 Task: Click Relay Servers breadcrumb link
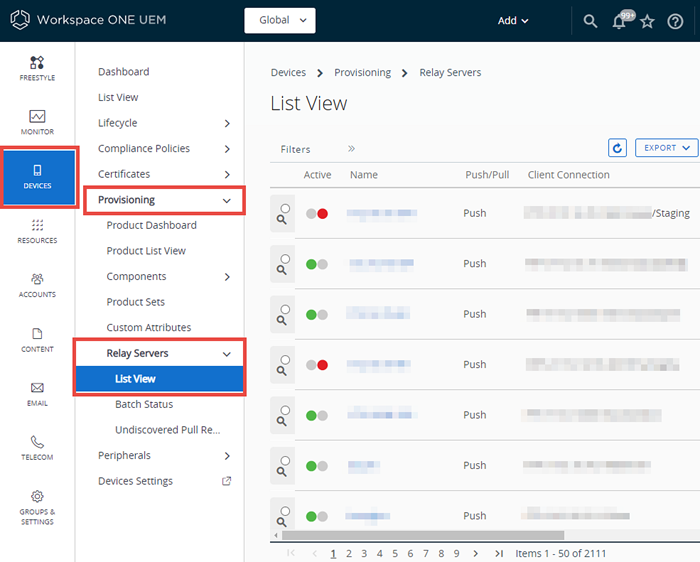450,72
